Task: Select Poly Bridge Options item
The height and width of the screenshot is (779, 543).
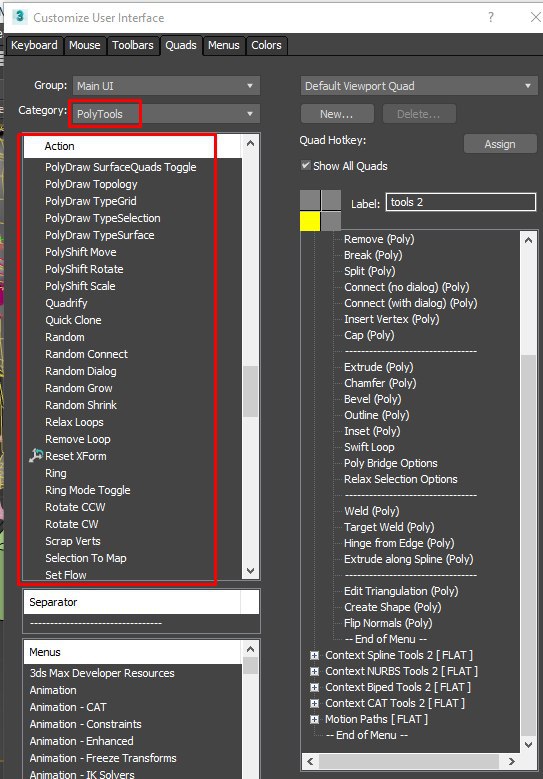Action: 390,463
